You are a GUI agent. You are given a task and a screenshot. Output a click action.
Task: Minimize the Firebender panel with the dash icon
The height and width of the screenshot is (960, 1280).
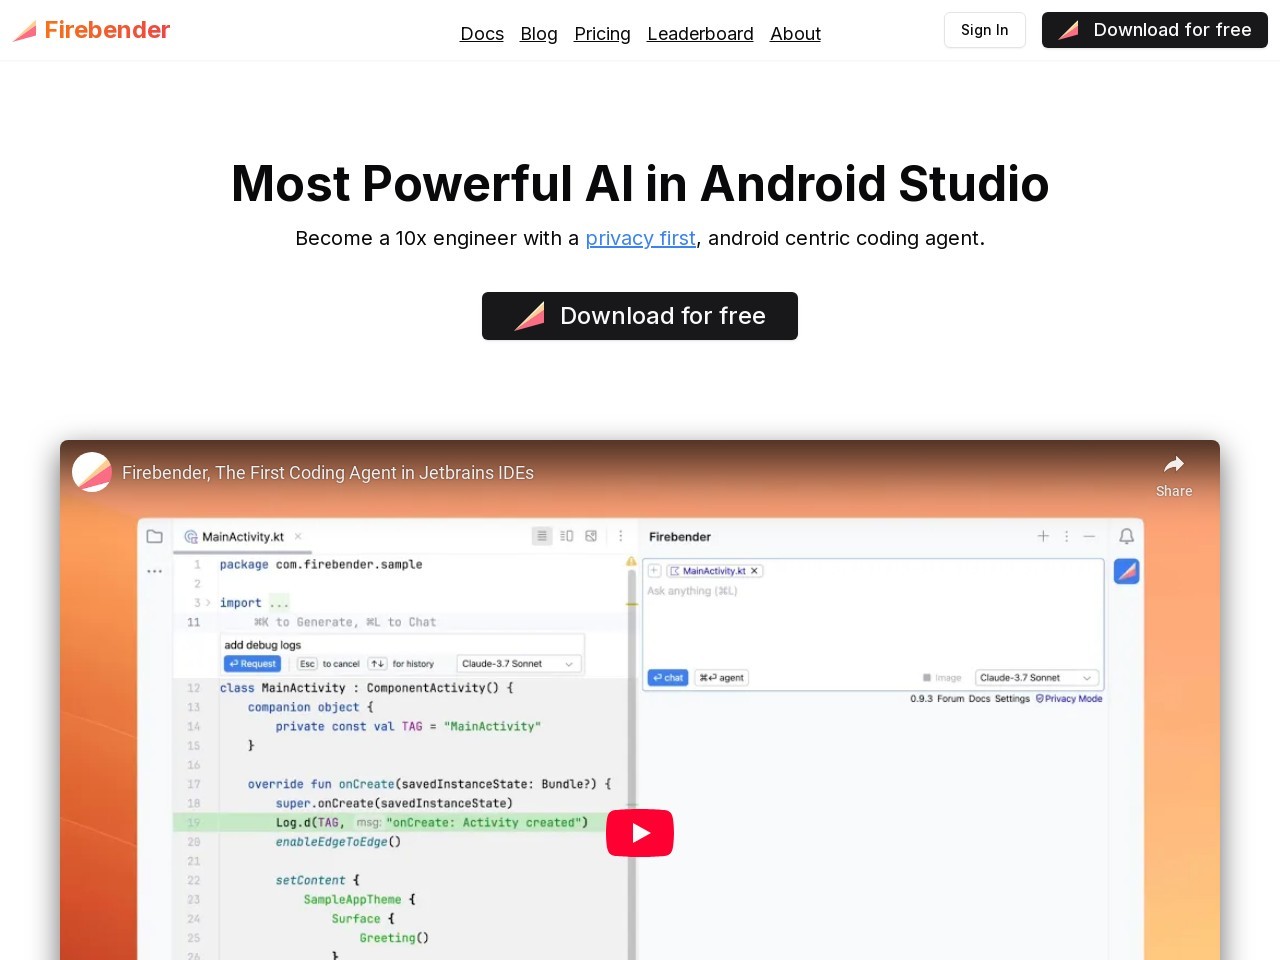[1089, 536]
